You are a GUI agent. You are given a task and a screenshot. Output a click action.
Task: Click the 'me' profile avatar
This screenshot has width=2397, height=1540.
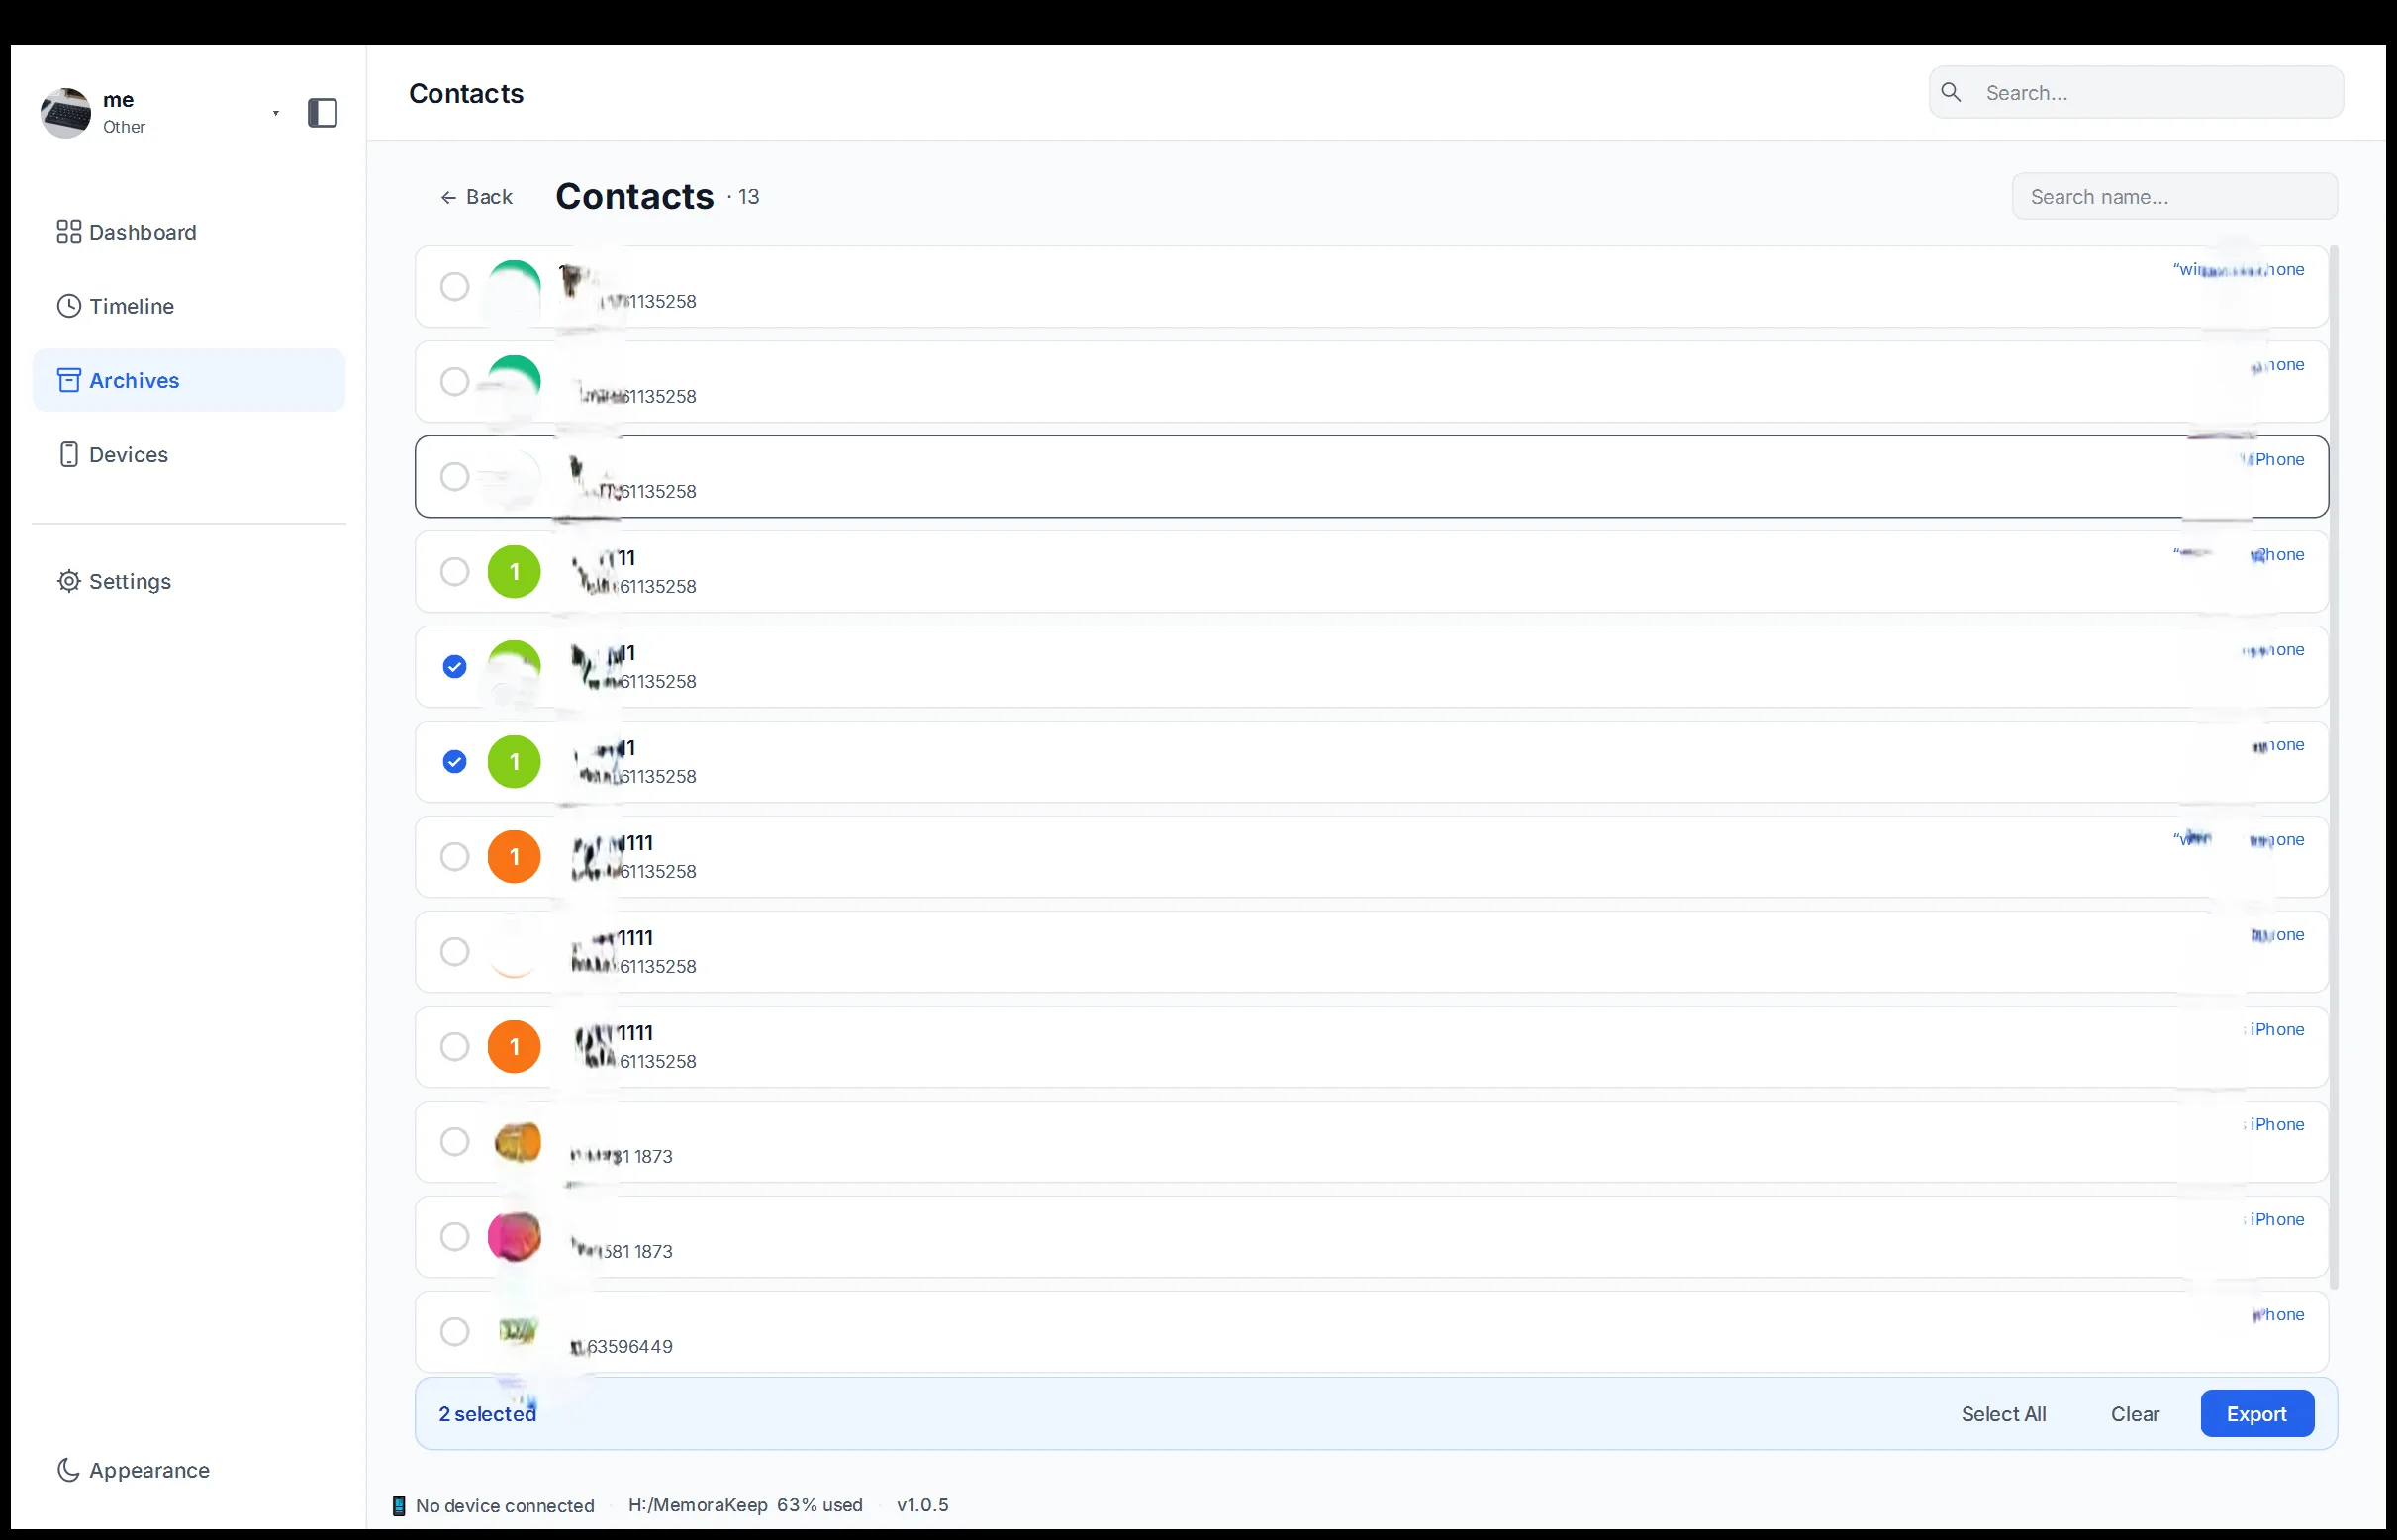66,113
